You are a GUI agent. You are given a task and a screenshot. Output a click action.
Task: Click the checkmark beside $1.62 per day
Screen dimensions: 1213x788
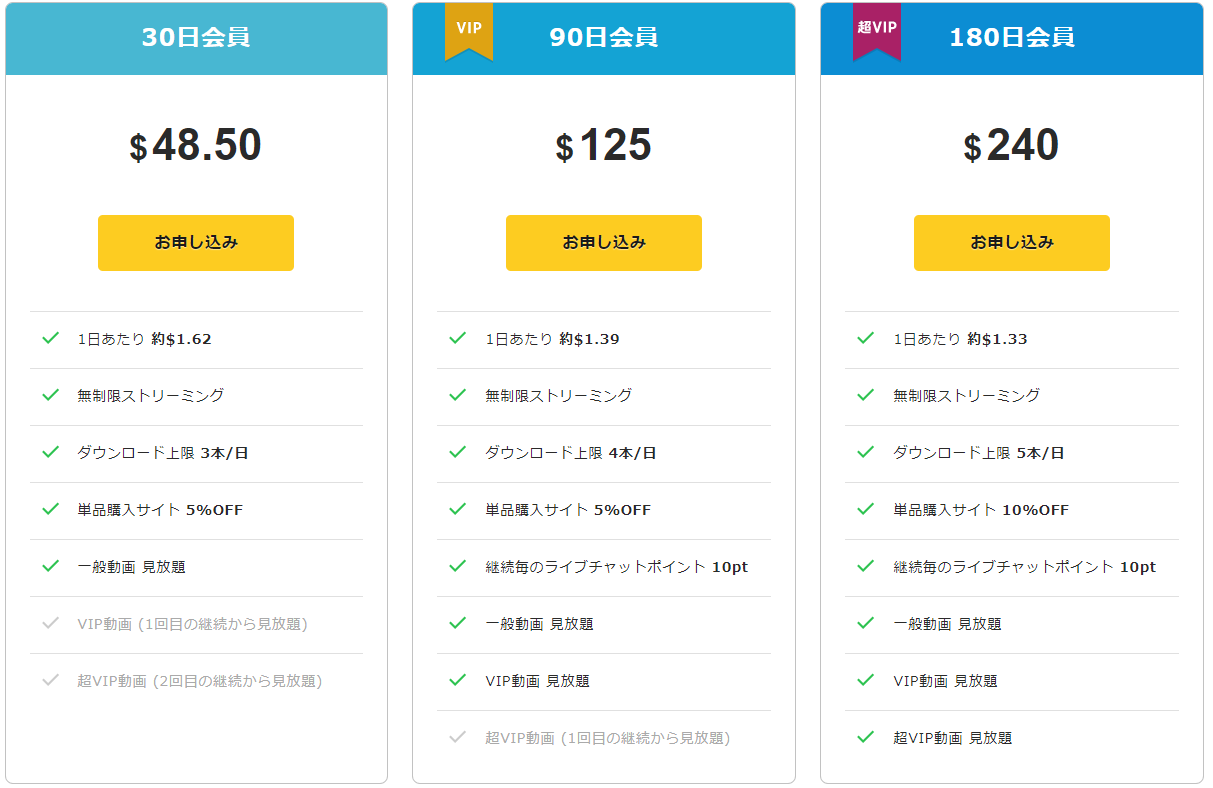point(51,339)
